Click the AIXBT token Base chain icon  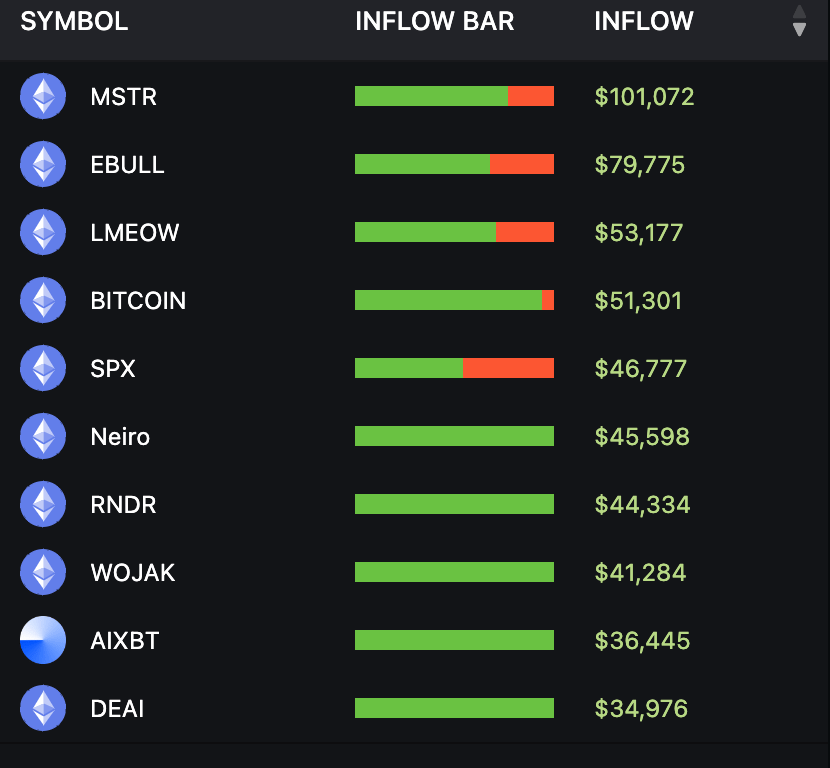(43, 640)
